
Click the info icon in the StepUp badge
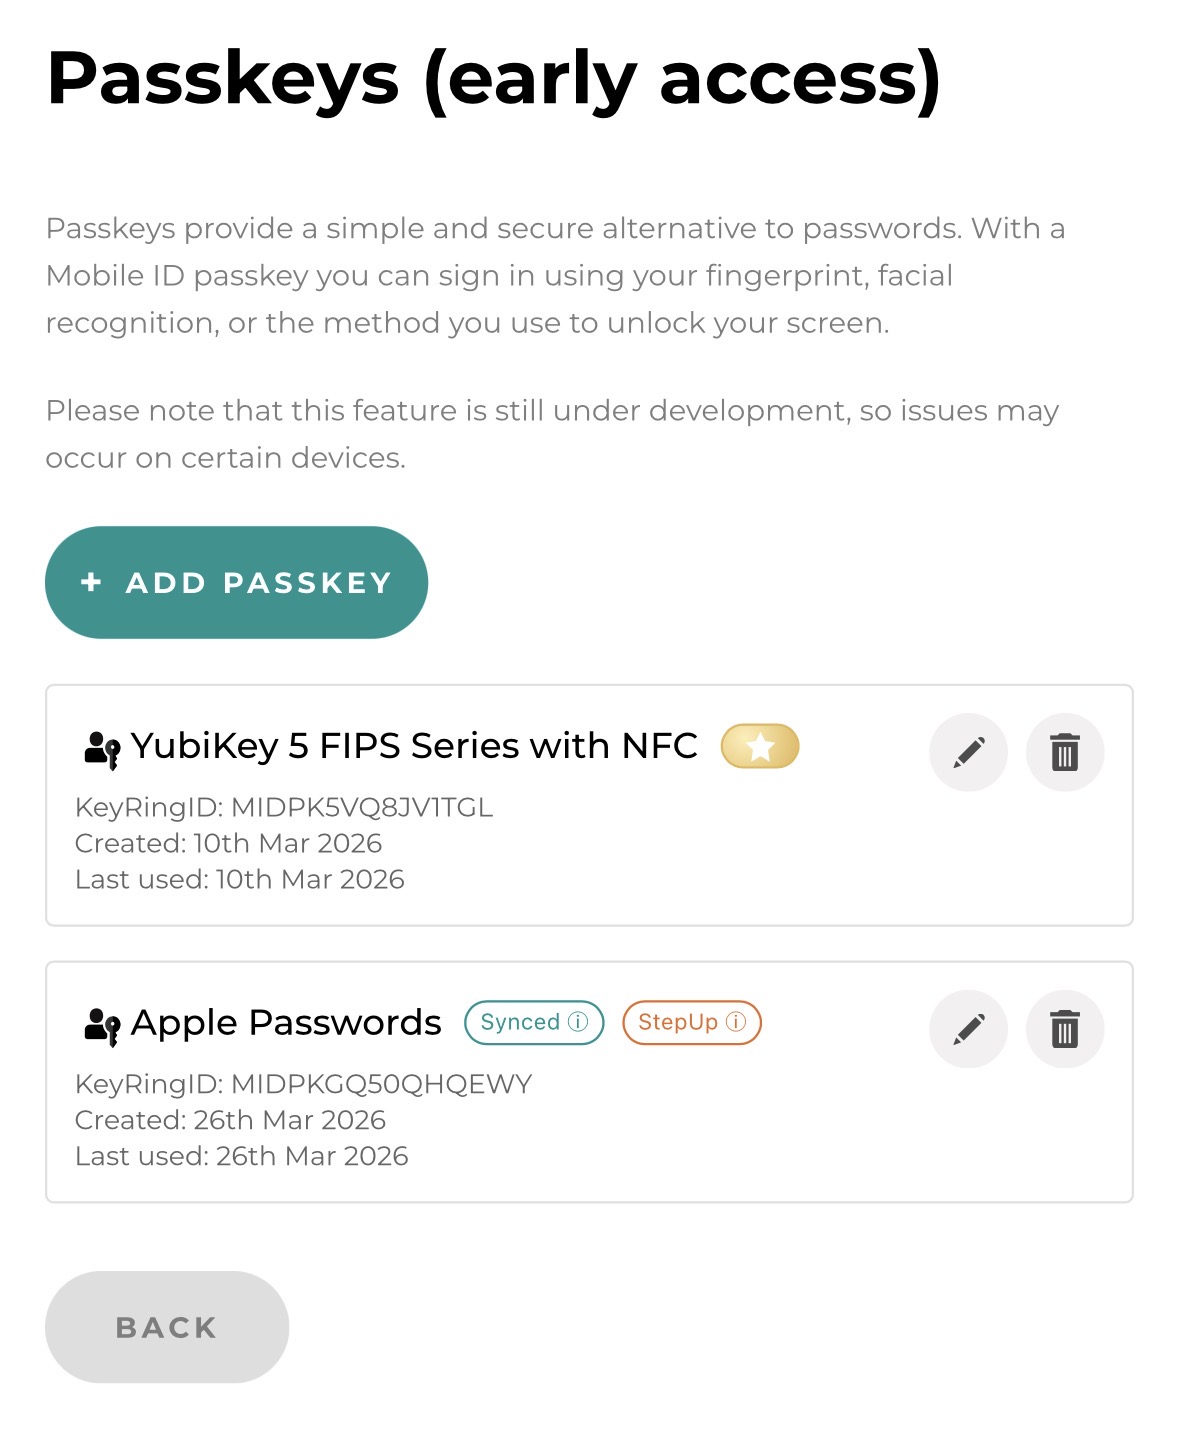(737, 1022)
